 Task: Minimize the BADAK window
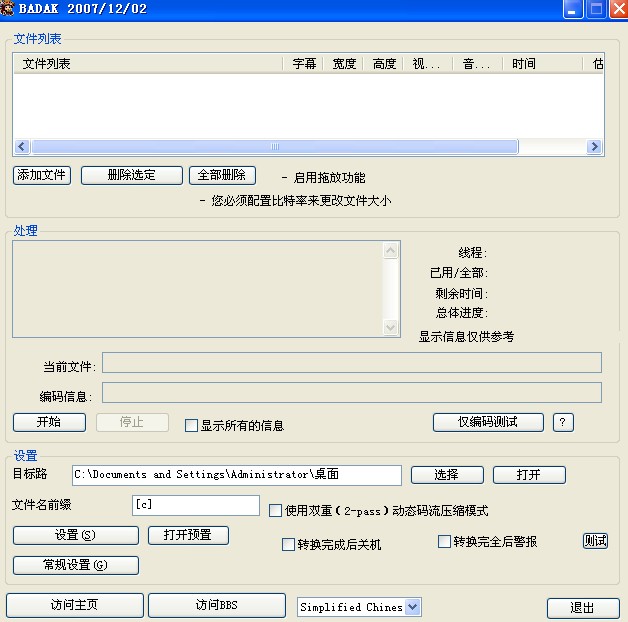(573, 9)
